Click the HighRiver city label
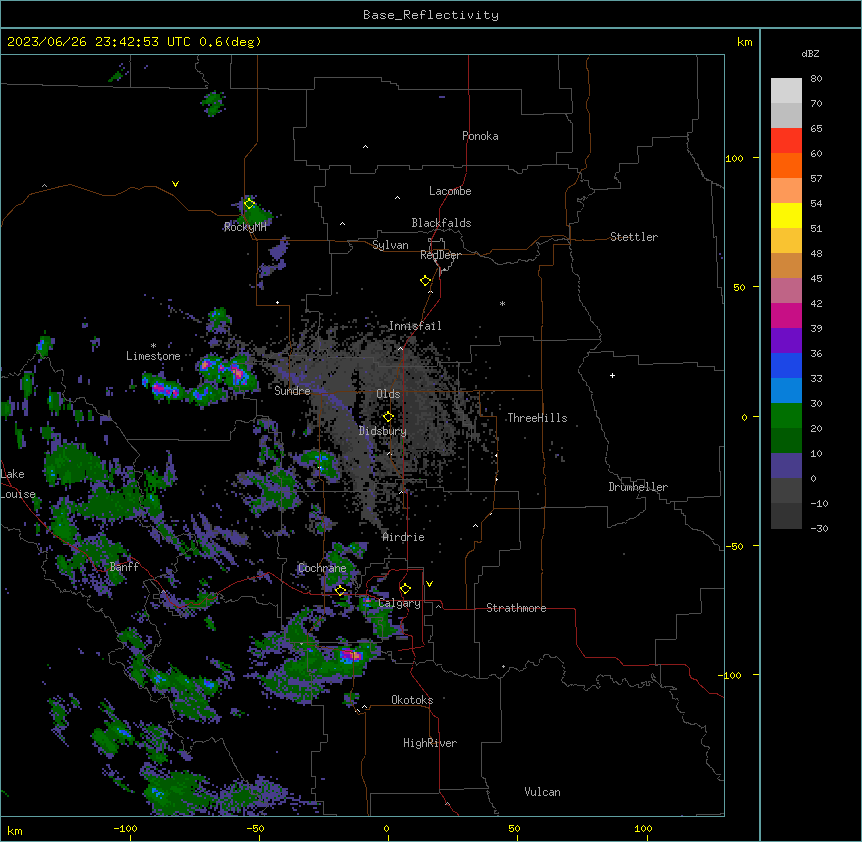 click(430, 743)
